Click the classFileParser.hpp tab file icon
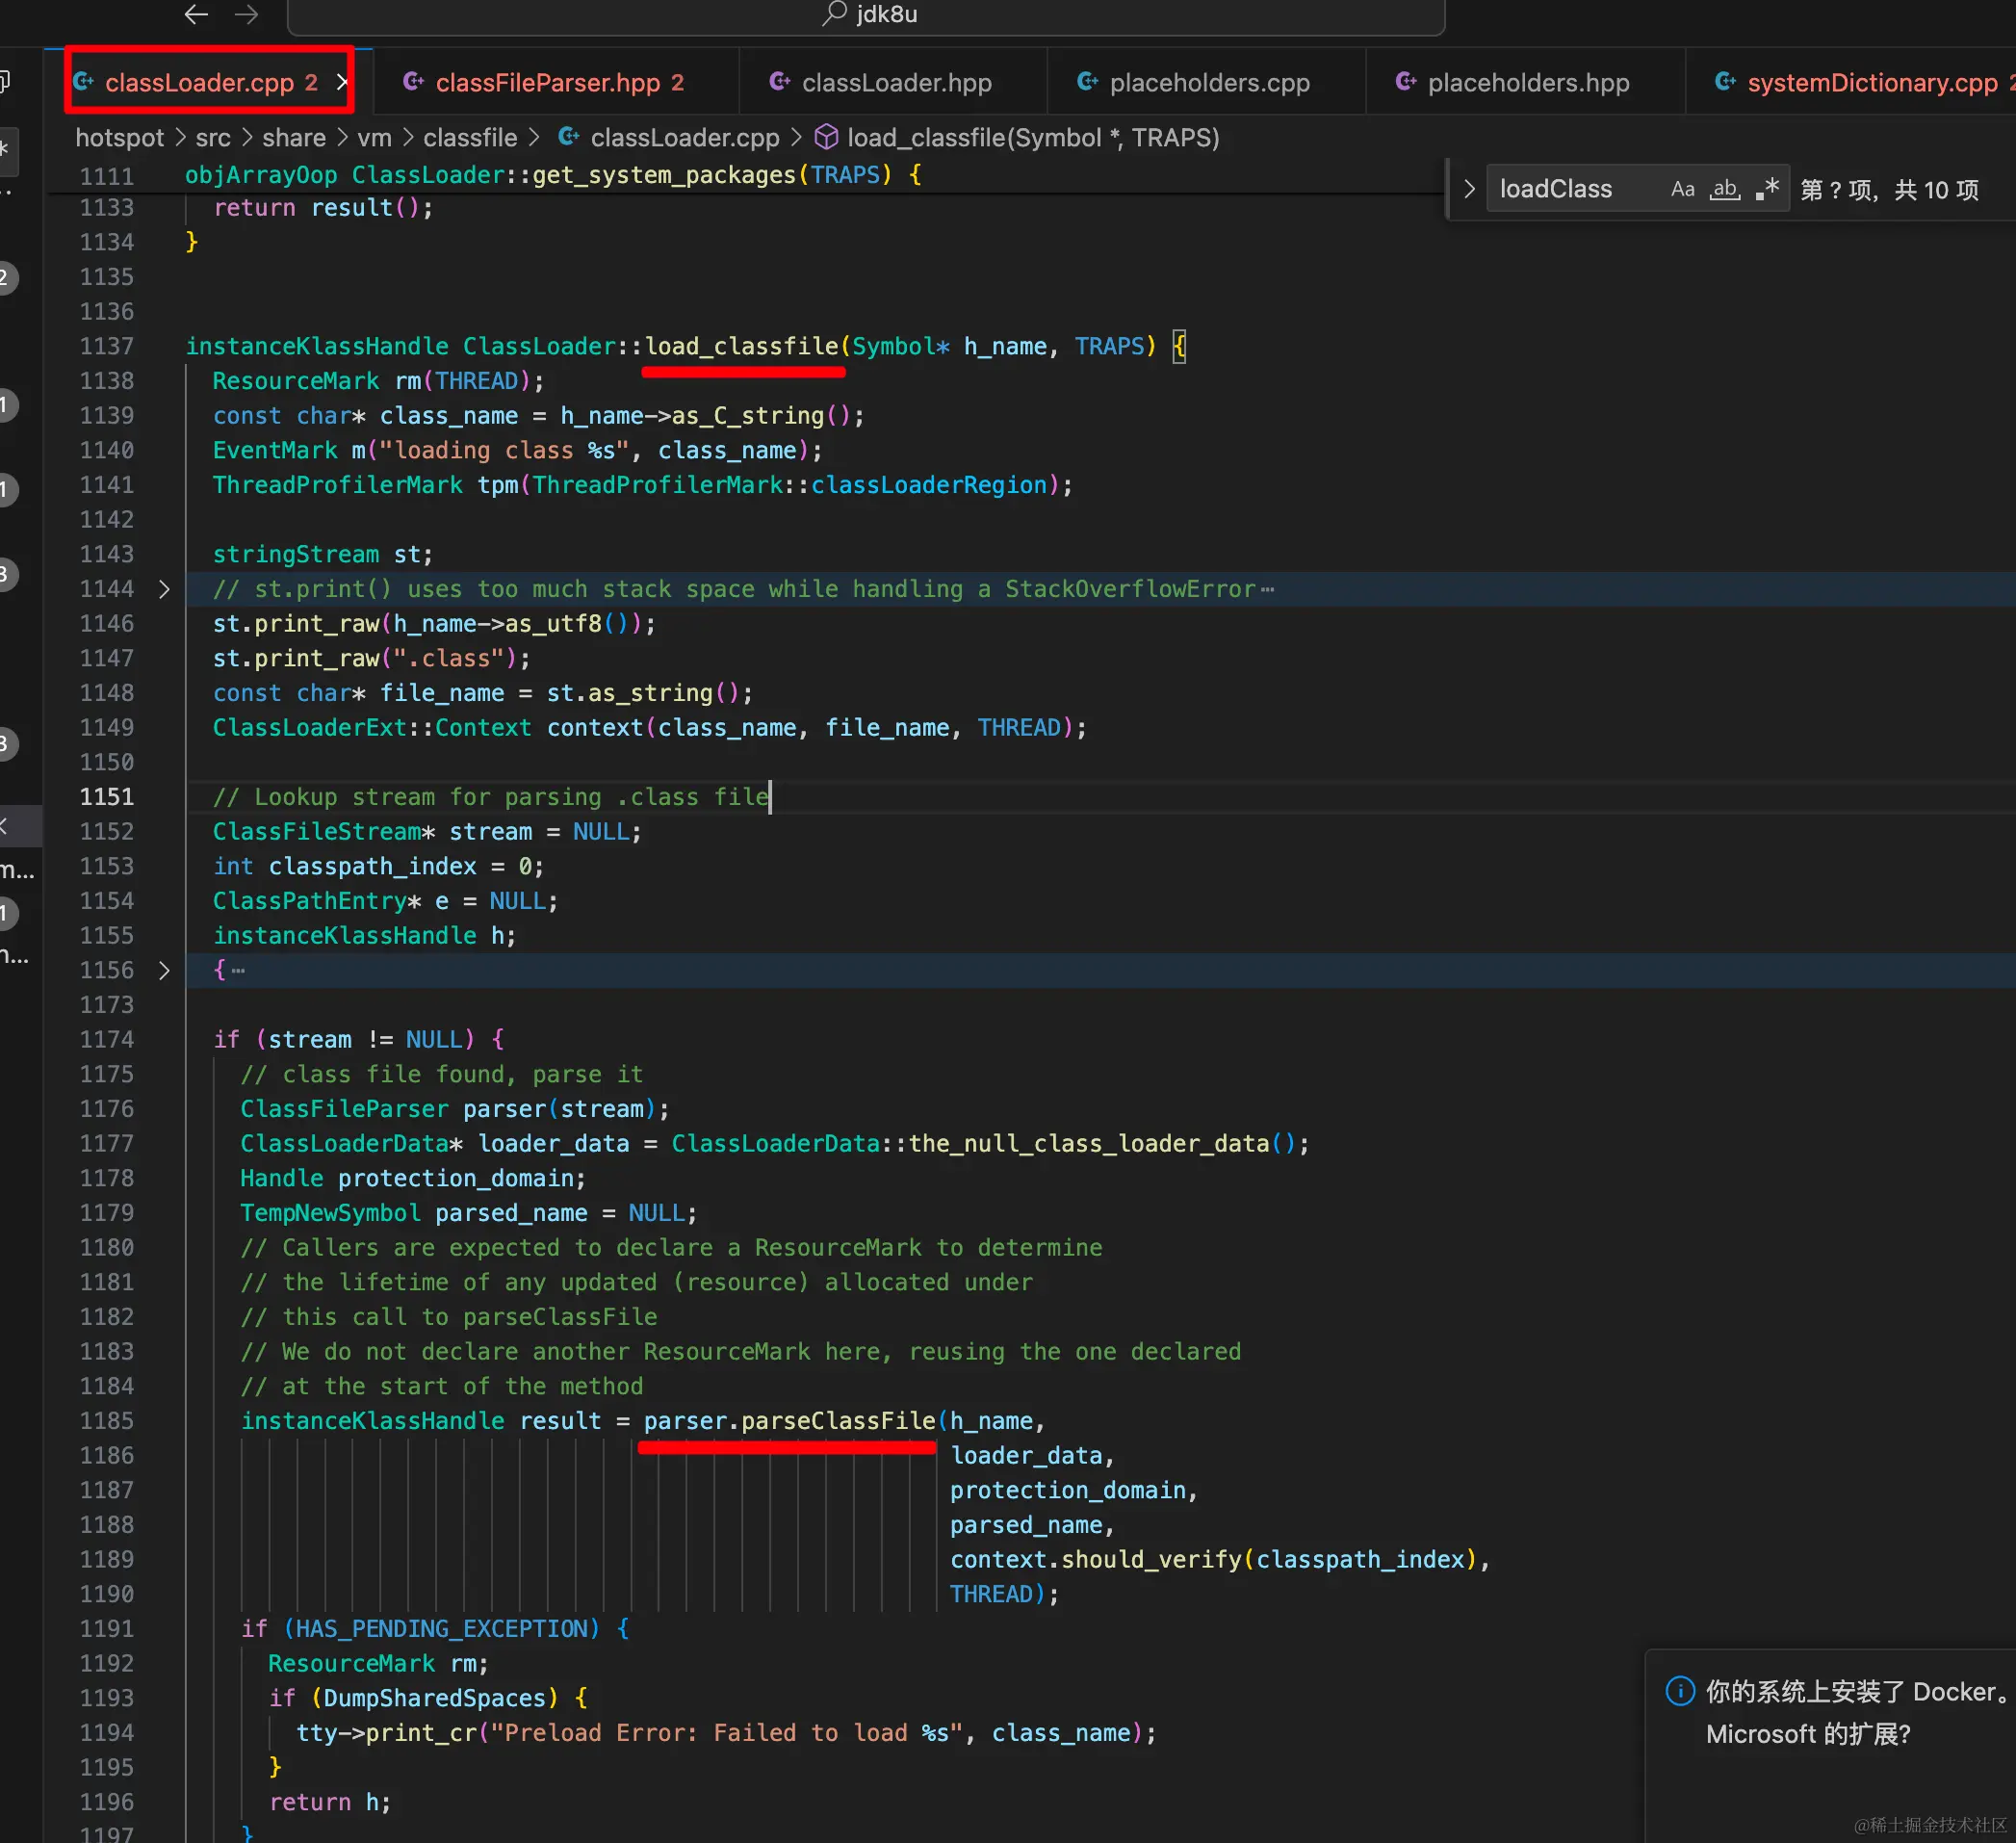The width and height of the screenshot is (2016, 1843). pos(413,82)
